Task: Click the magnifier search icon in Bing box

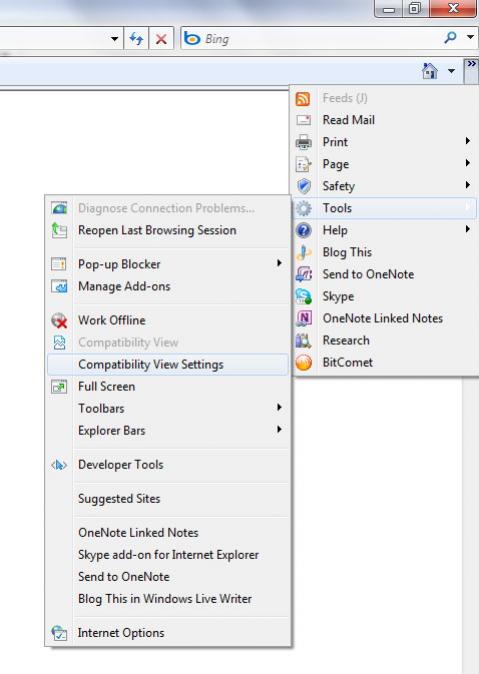Action: point(450,38)
